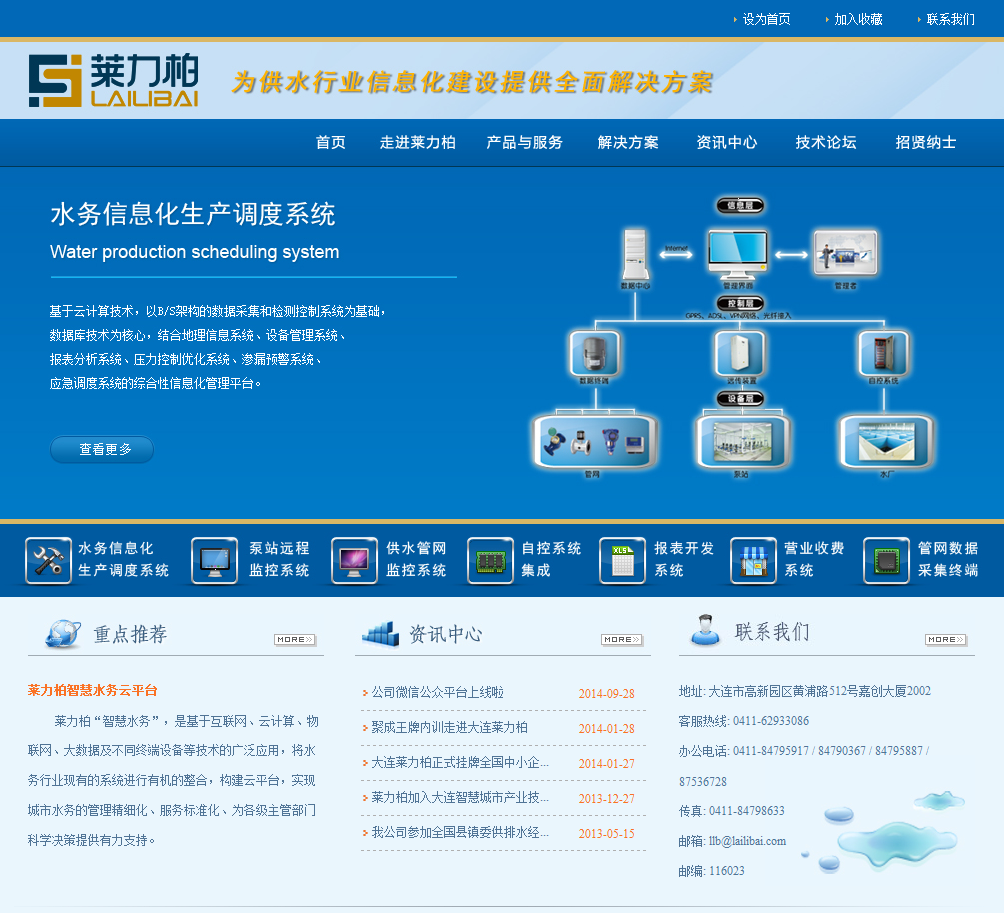Click the 管网 instruments thumbnail
The width and height of the screenshot is (1004, 913).
(x=595, y=441)
